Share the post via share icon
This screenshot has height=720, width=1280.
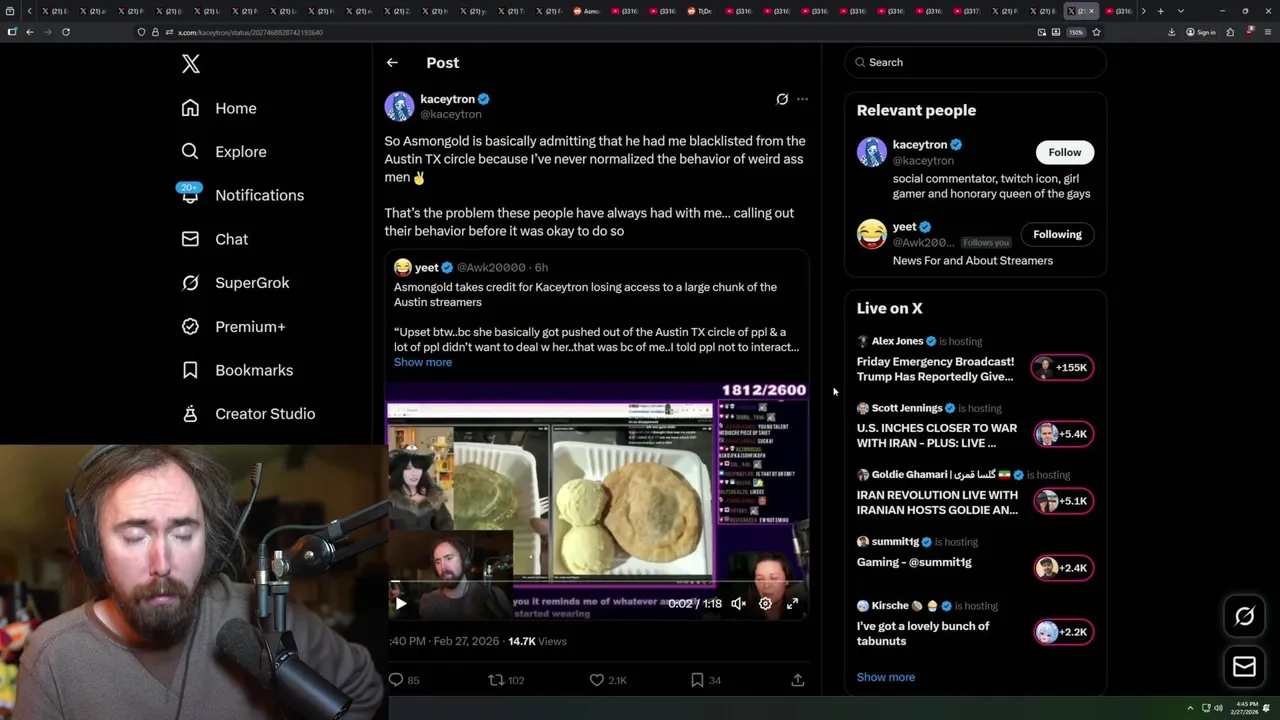[x=798, y=680]
